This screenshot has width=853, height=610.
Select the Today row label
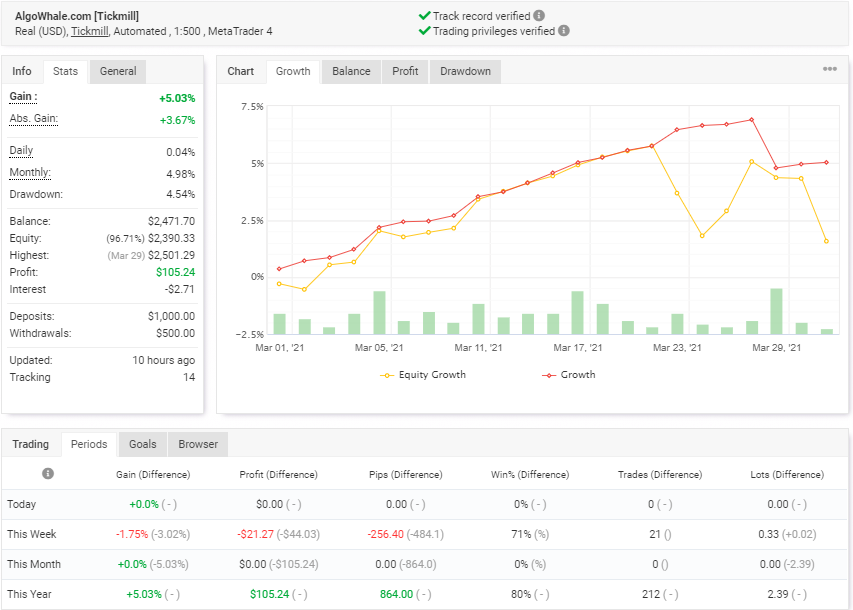[21, 504]
